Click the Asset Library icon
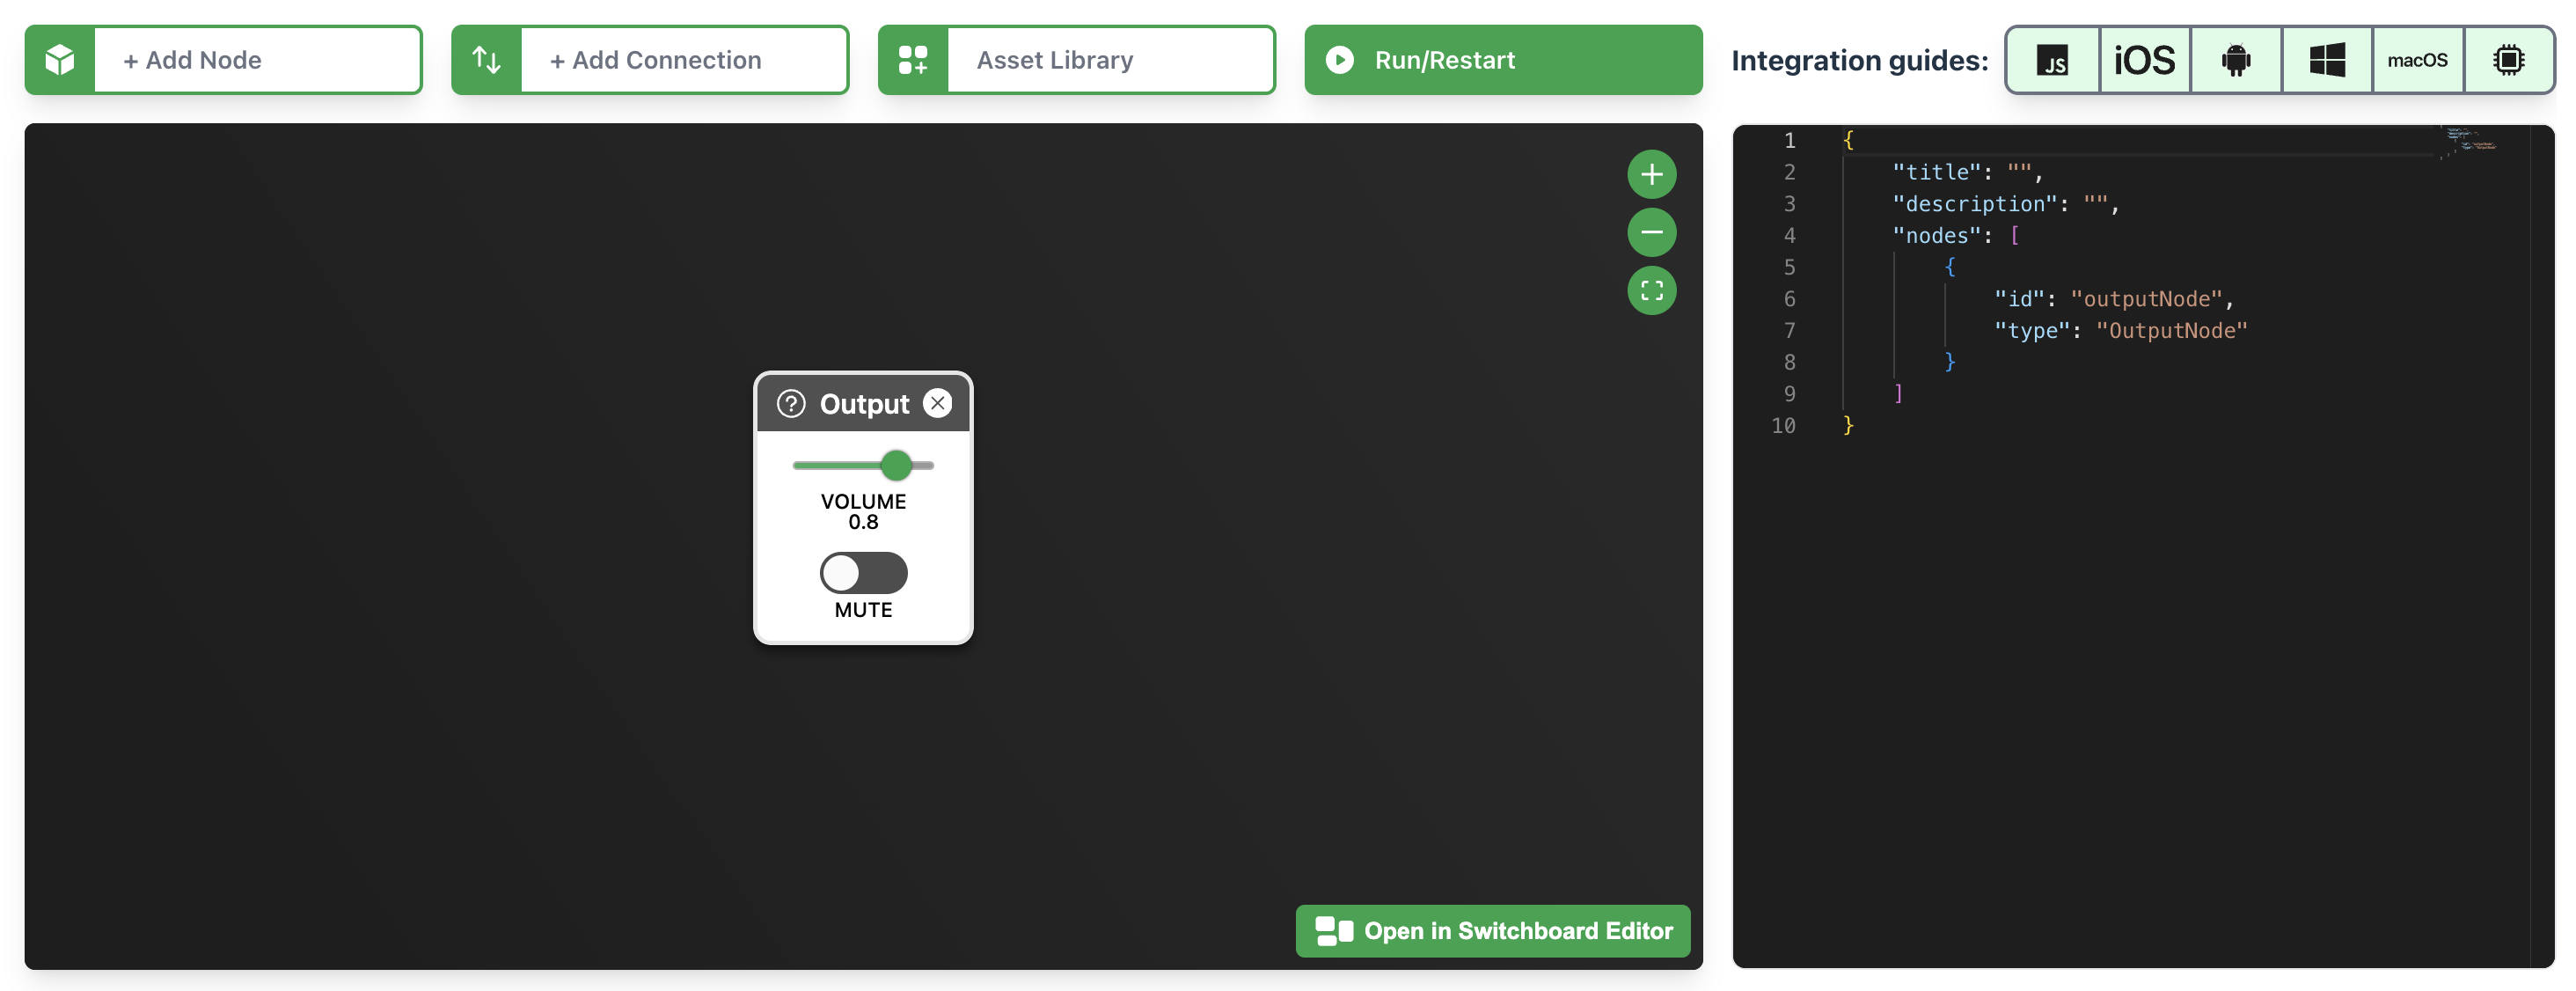Viewport: 2576px width, 991px height. (913, 57)
